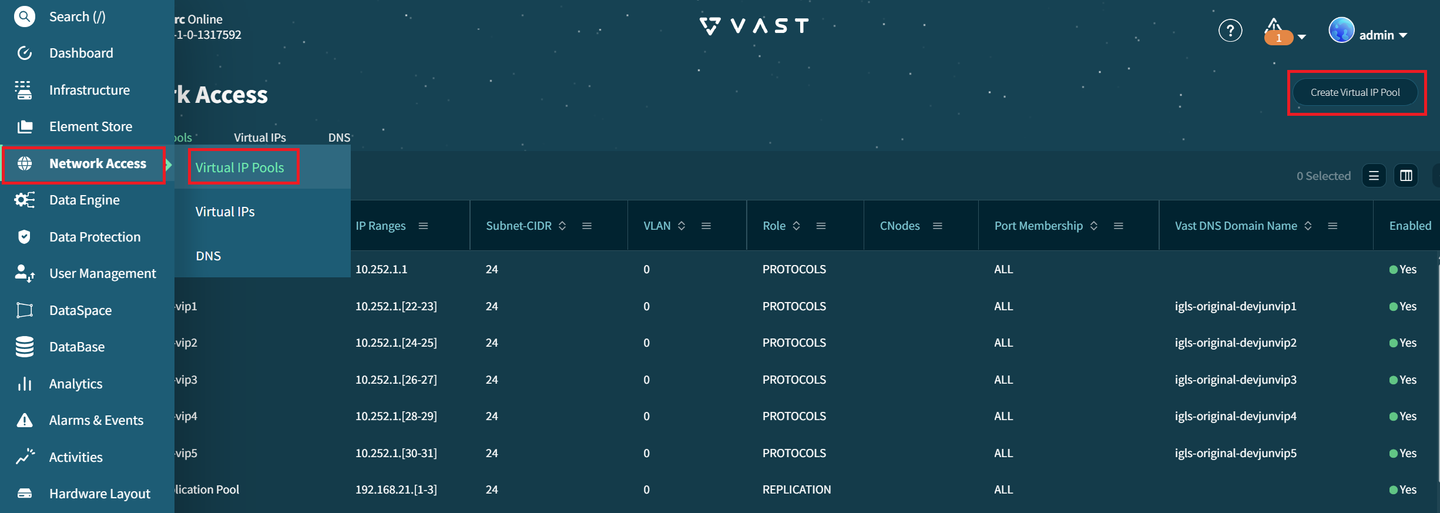Open IP Ranges column filter menu
1440x513 pixels.
tap(423, 226)
